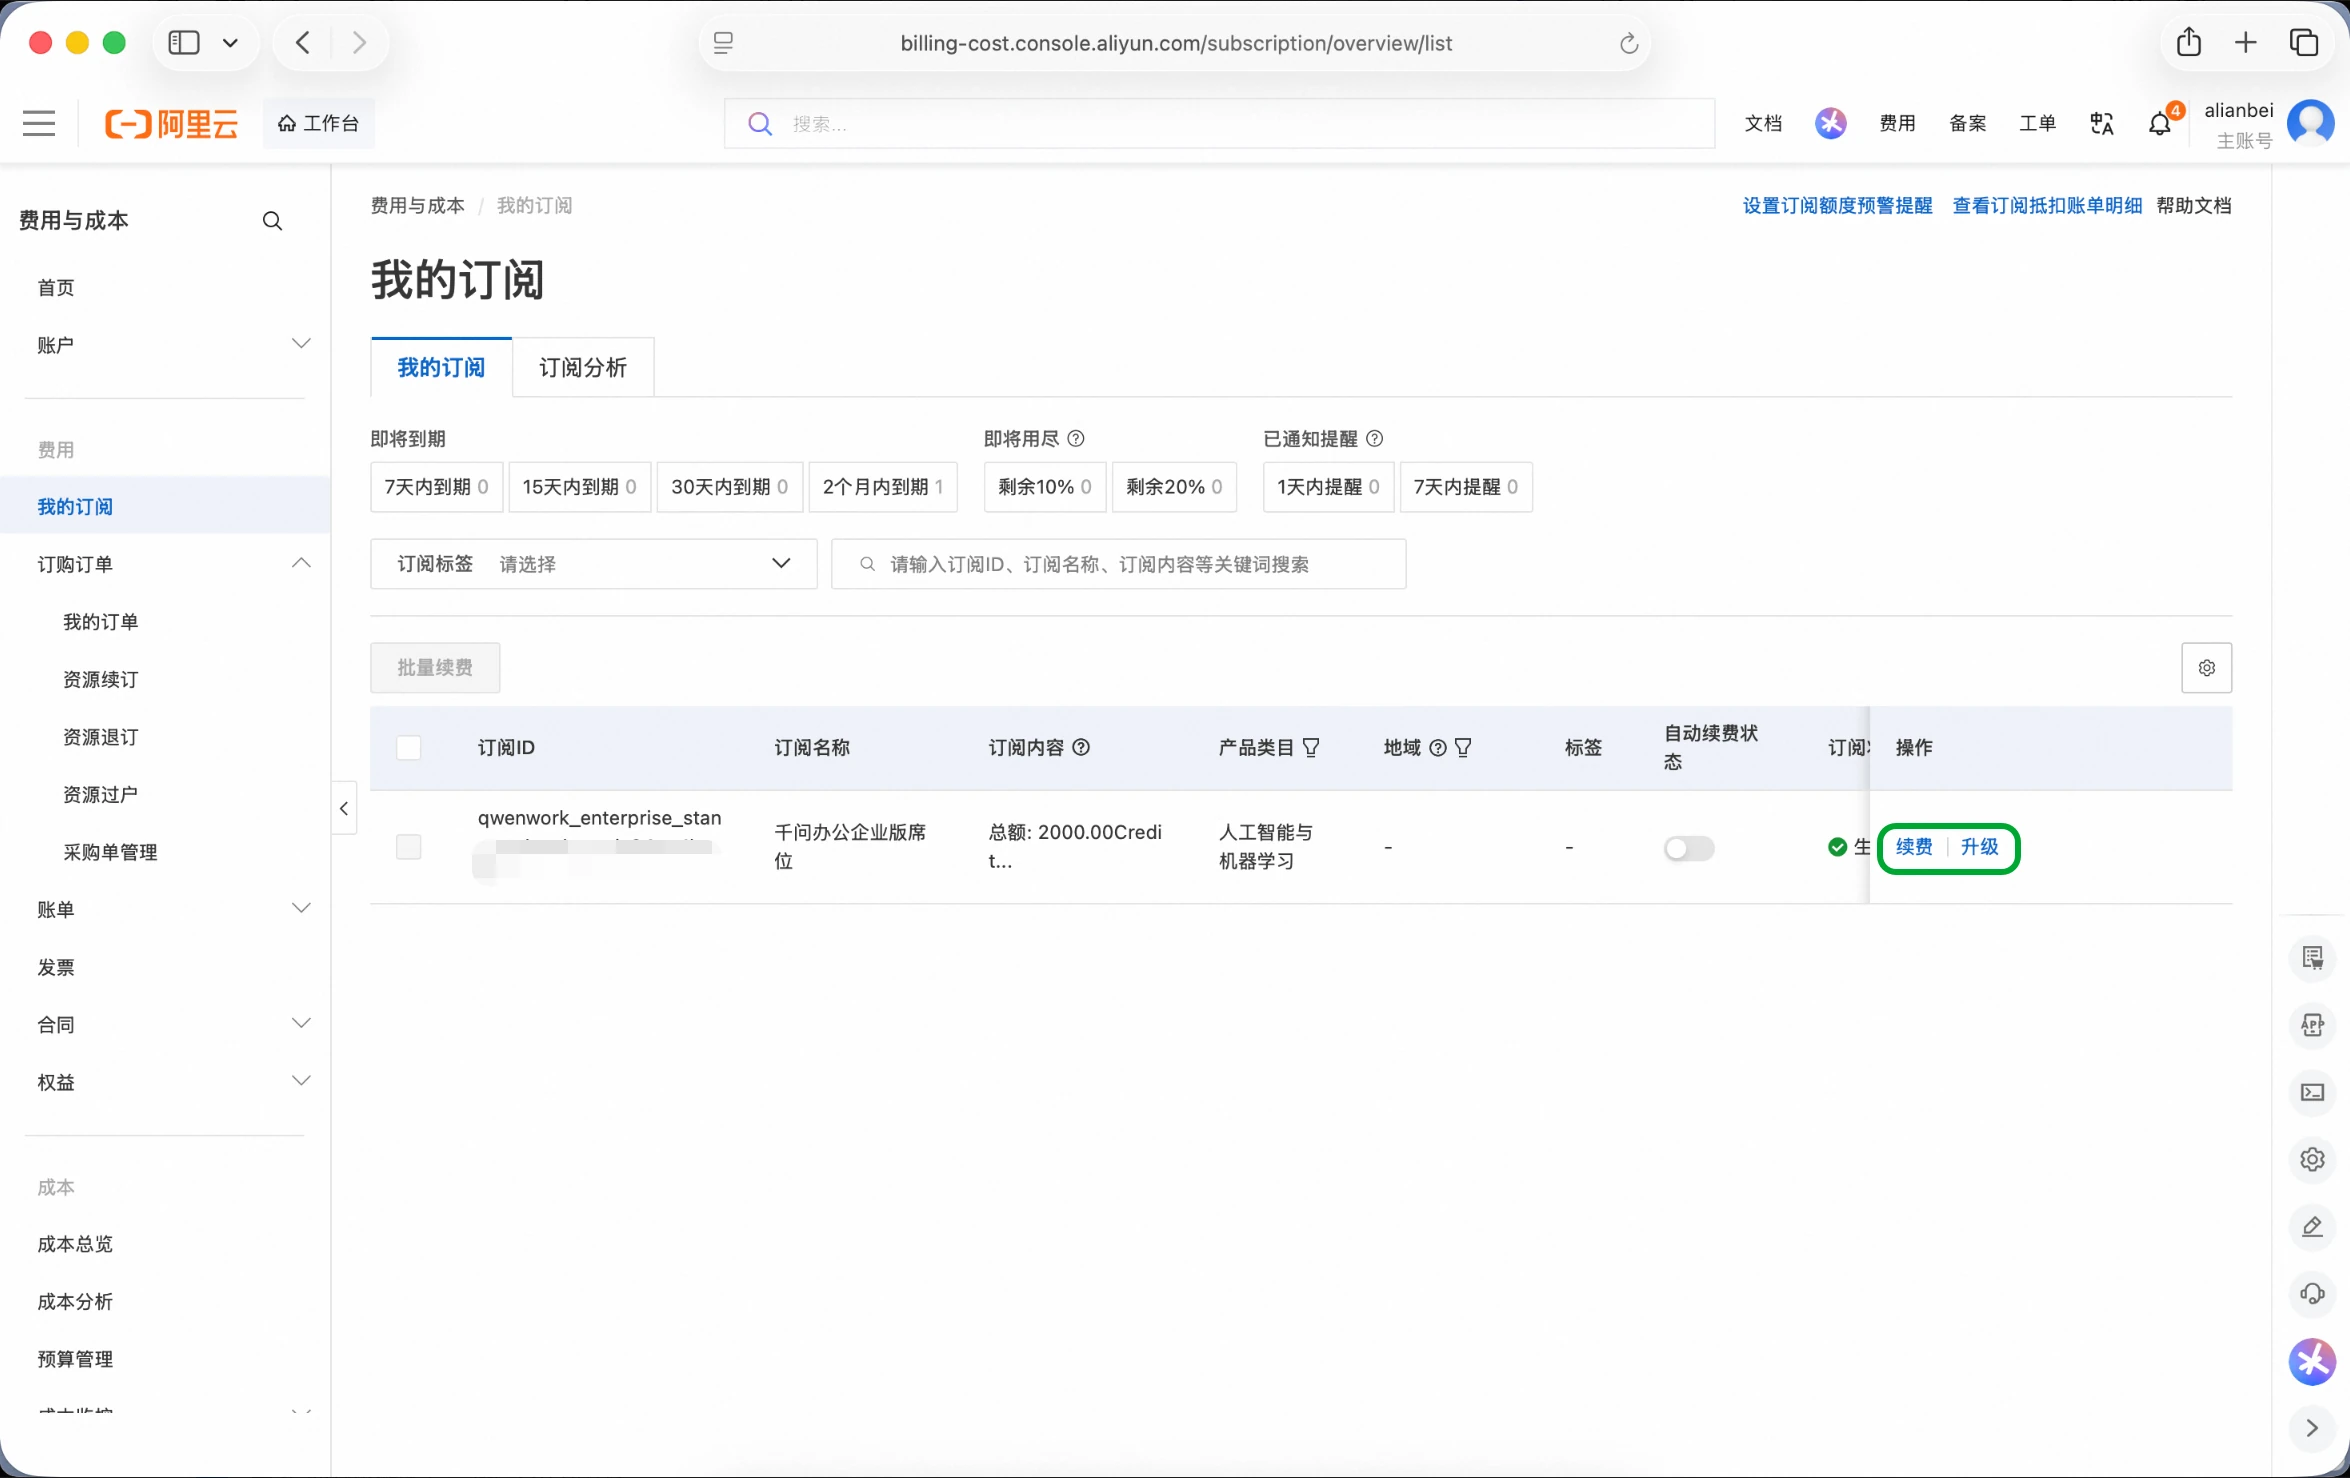Show help for 即将用尽

click(1076, 438)
